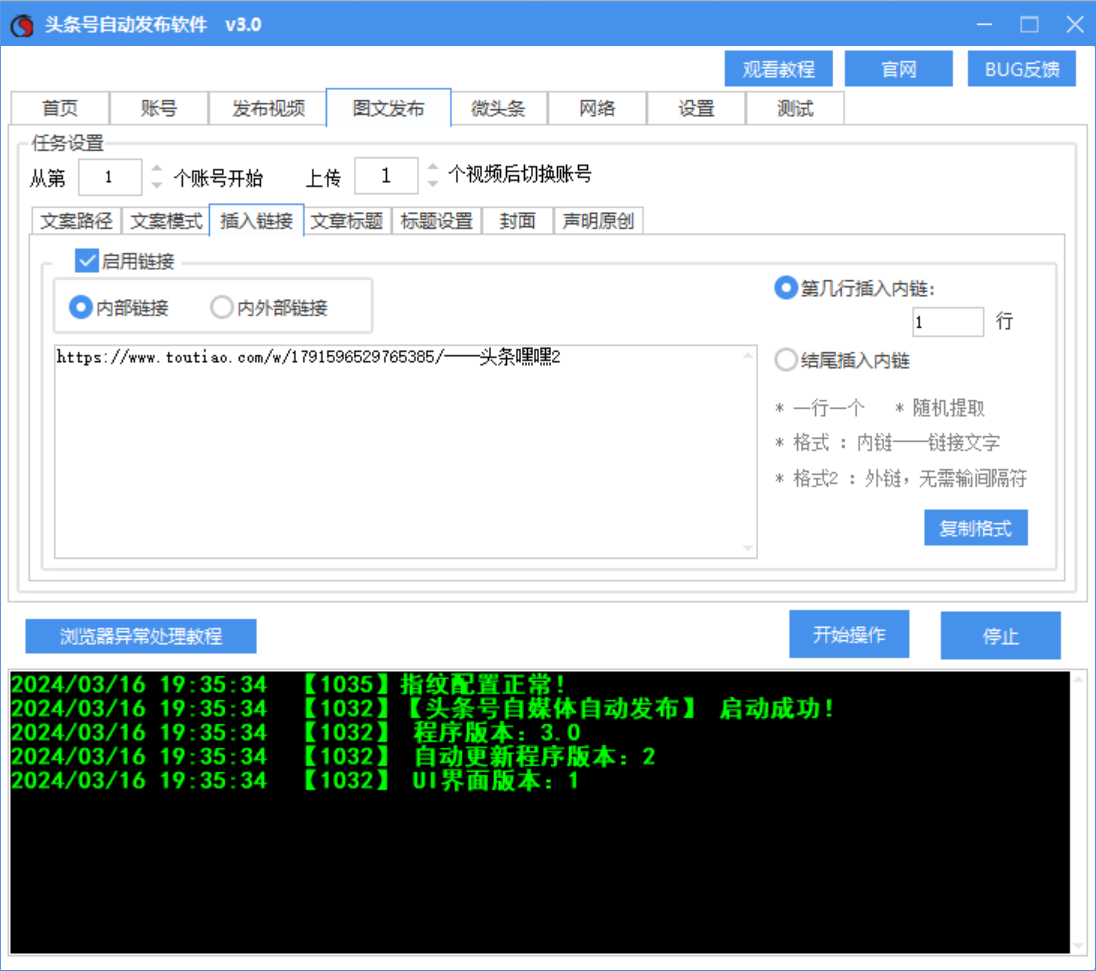Switch to the 首页 tab
Image resolution: width=1096 pixels, height=971 pixels.
(60, 108)
